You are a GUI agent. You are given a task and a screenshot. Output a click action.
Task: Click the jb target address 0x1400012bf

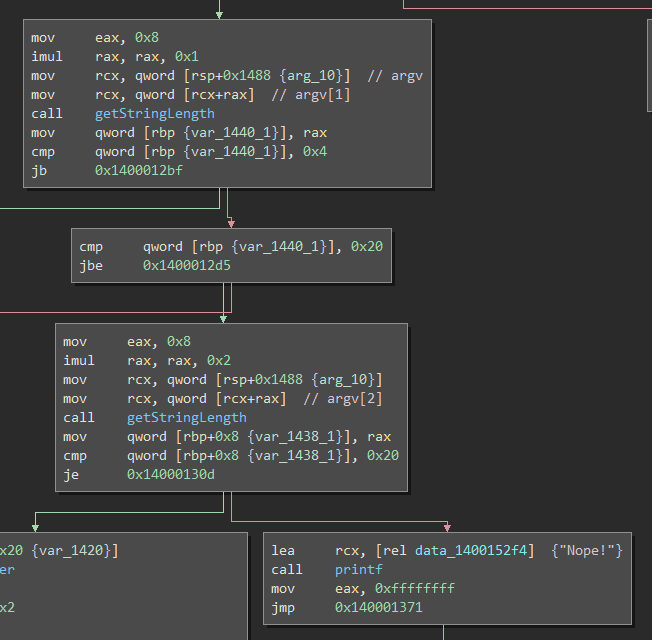pyautogui.click(x=139, y=170)
